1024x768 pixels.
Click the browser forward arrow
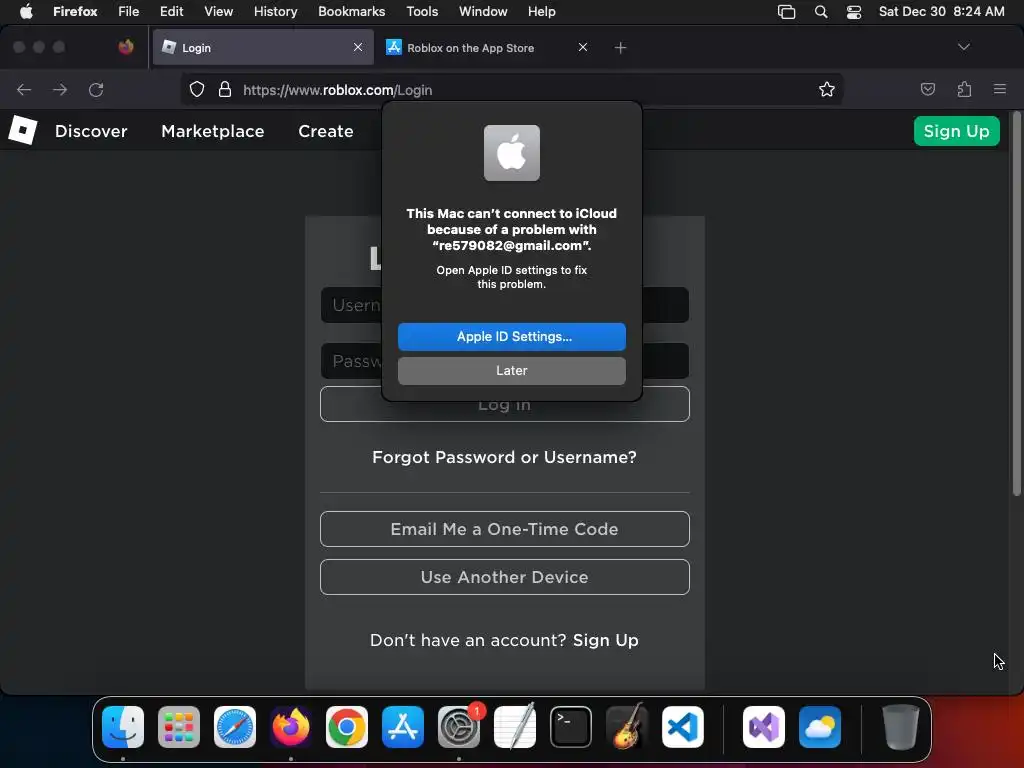point(60,89)
